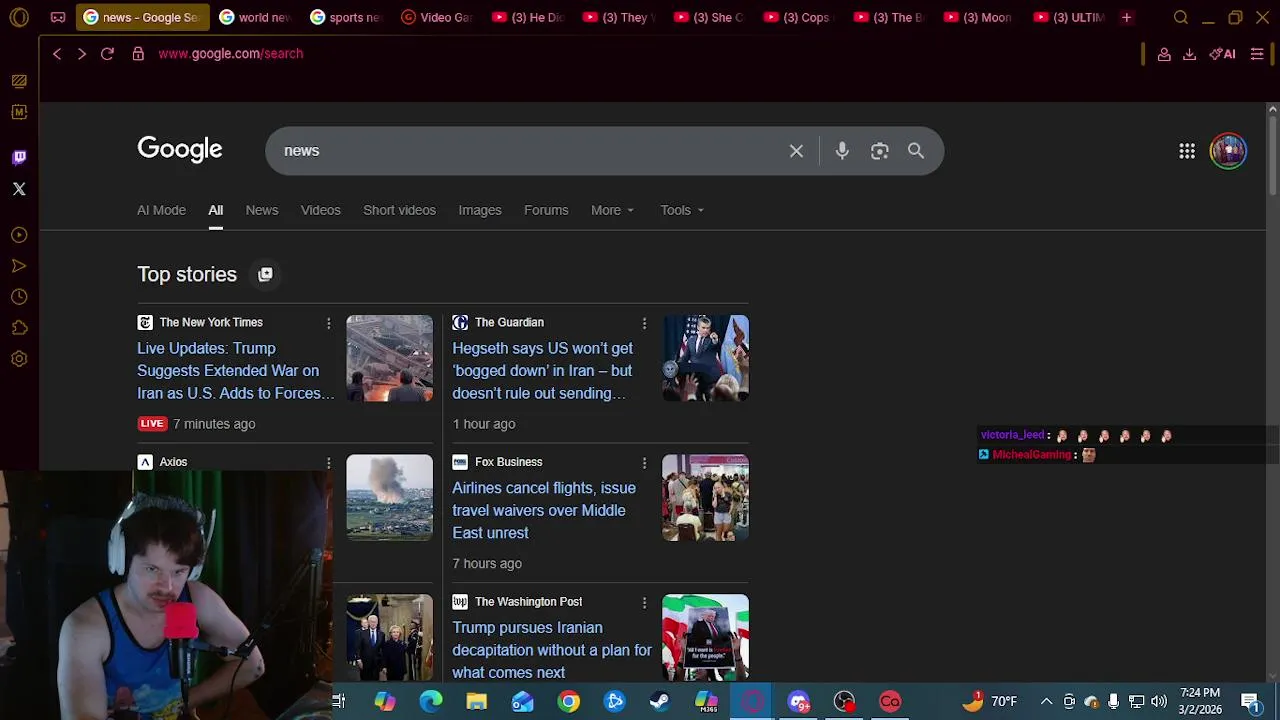Submit search with magnifier icon
Image resolution: width=1280 pixels, height=720 pixels.
tap(916, 151)
